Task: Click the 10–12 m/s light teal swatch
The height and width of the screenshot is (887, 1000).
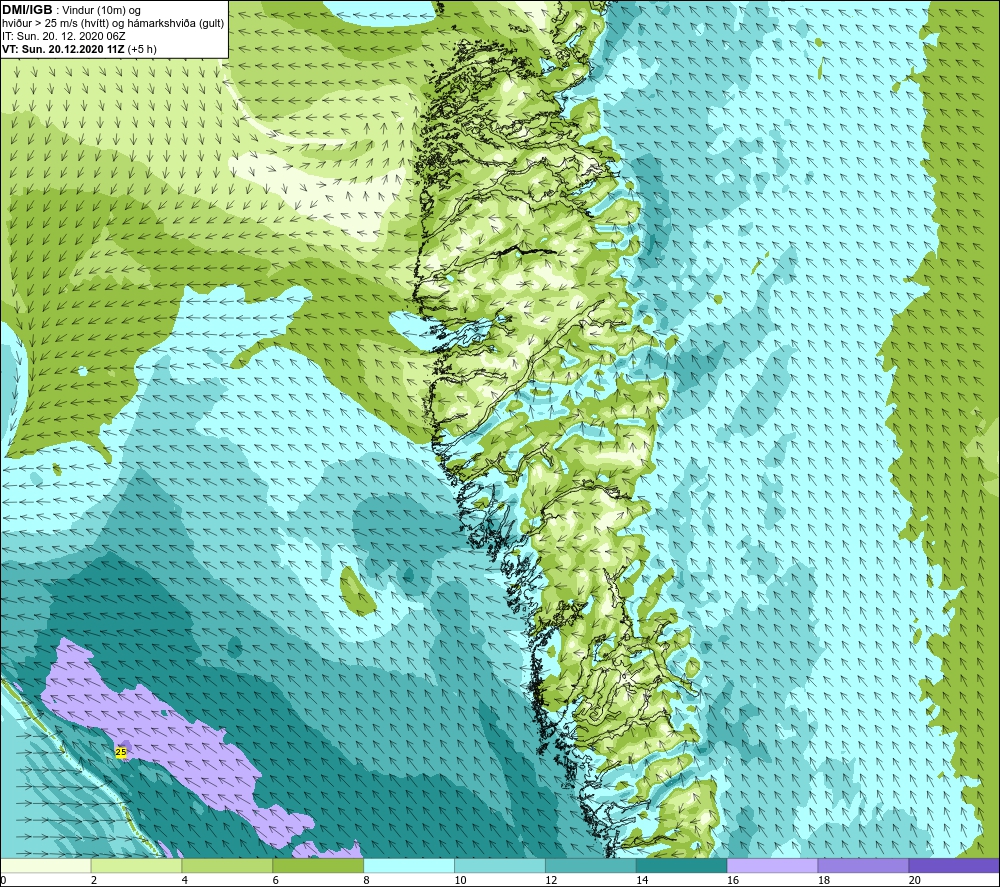Action: tap(499, 865)
